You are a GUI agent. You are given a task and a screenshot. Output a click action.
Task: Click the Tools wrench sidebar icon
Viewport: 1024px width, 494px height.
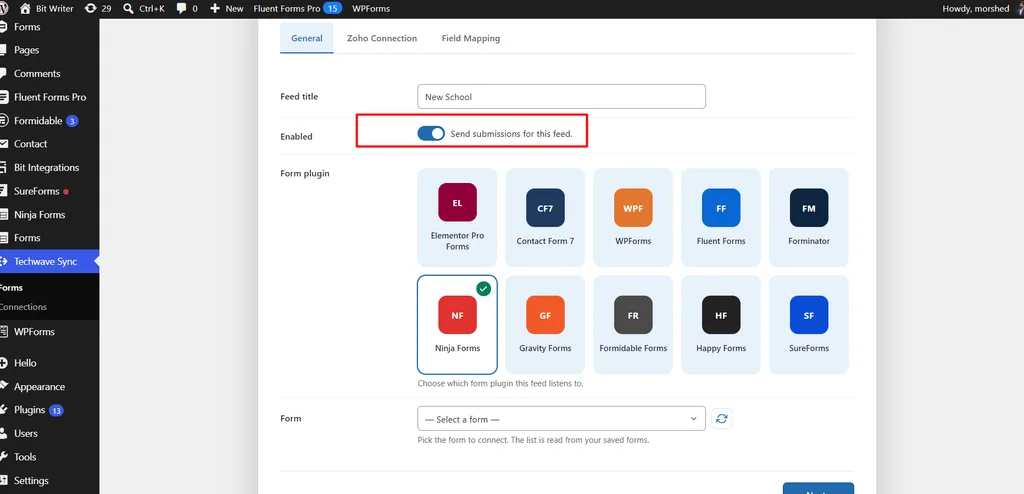pos(3,457)
